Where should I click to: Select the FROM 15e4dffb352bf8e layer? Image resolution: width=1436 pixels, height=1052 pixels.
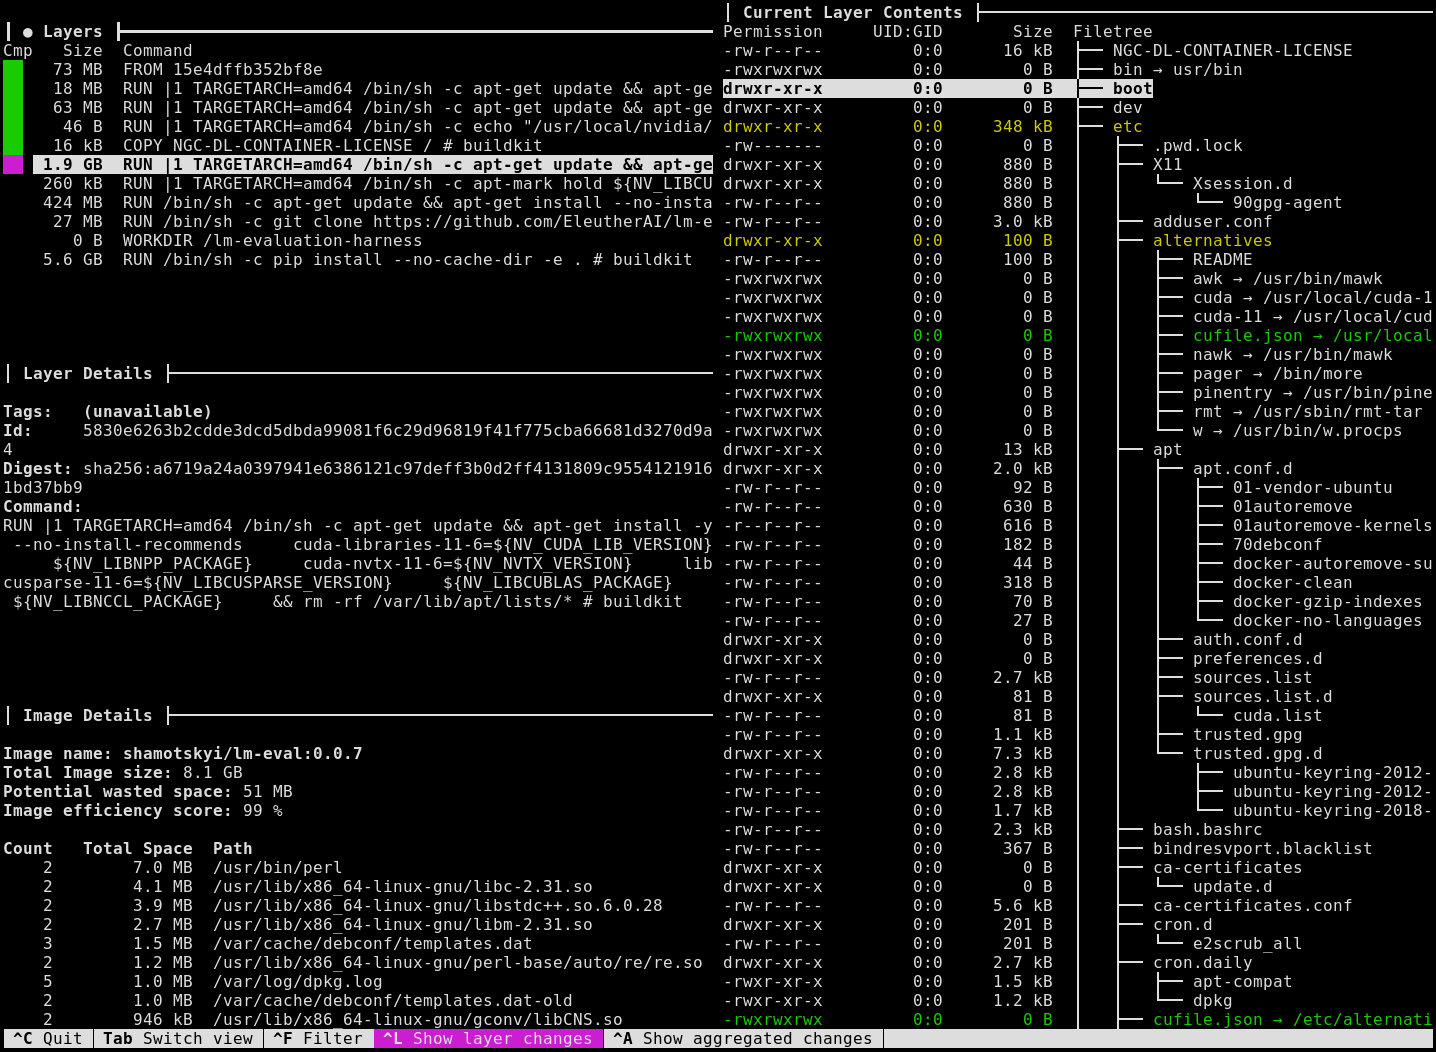[222, 70]
